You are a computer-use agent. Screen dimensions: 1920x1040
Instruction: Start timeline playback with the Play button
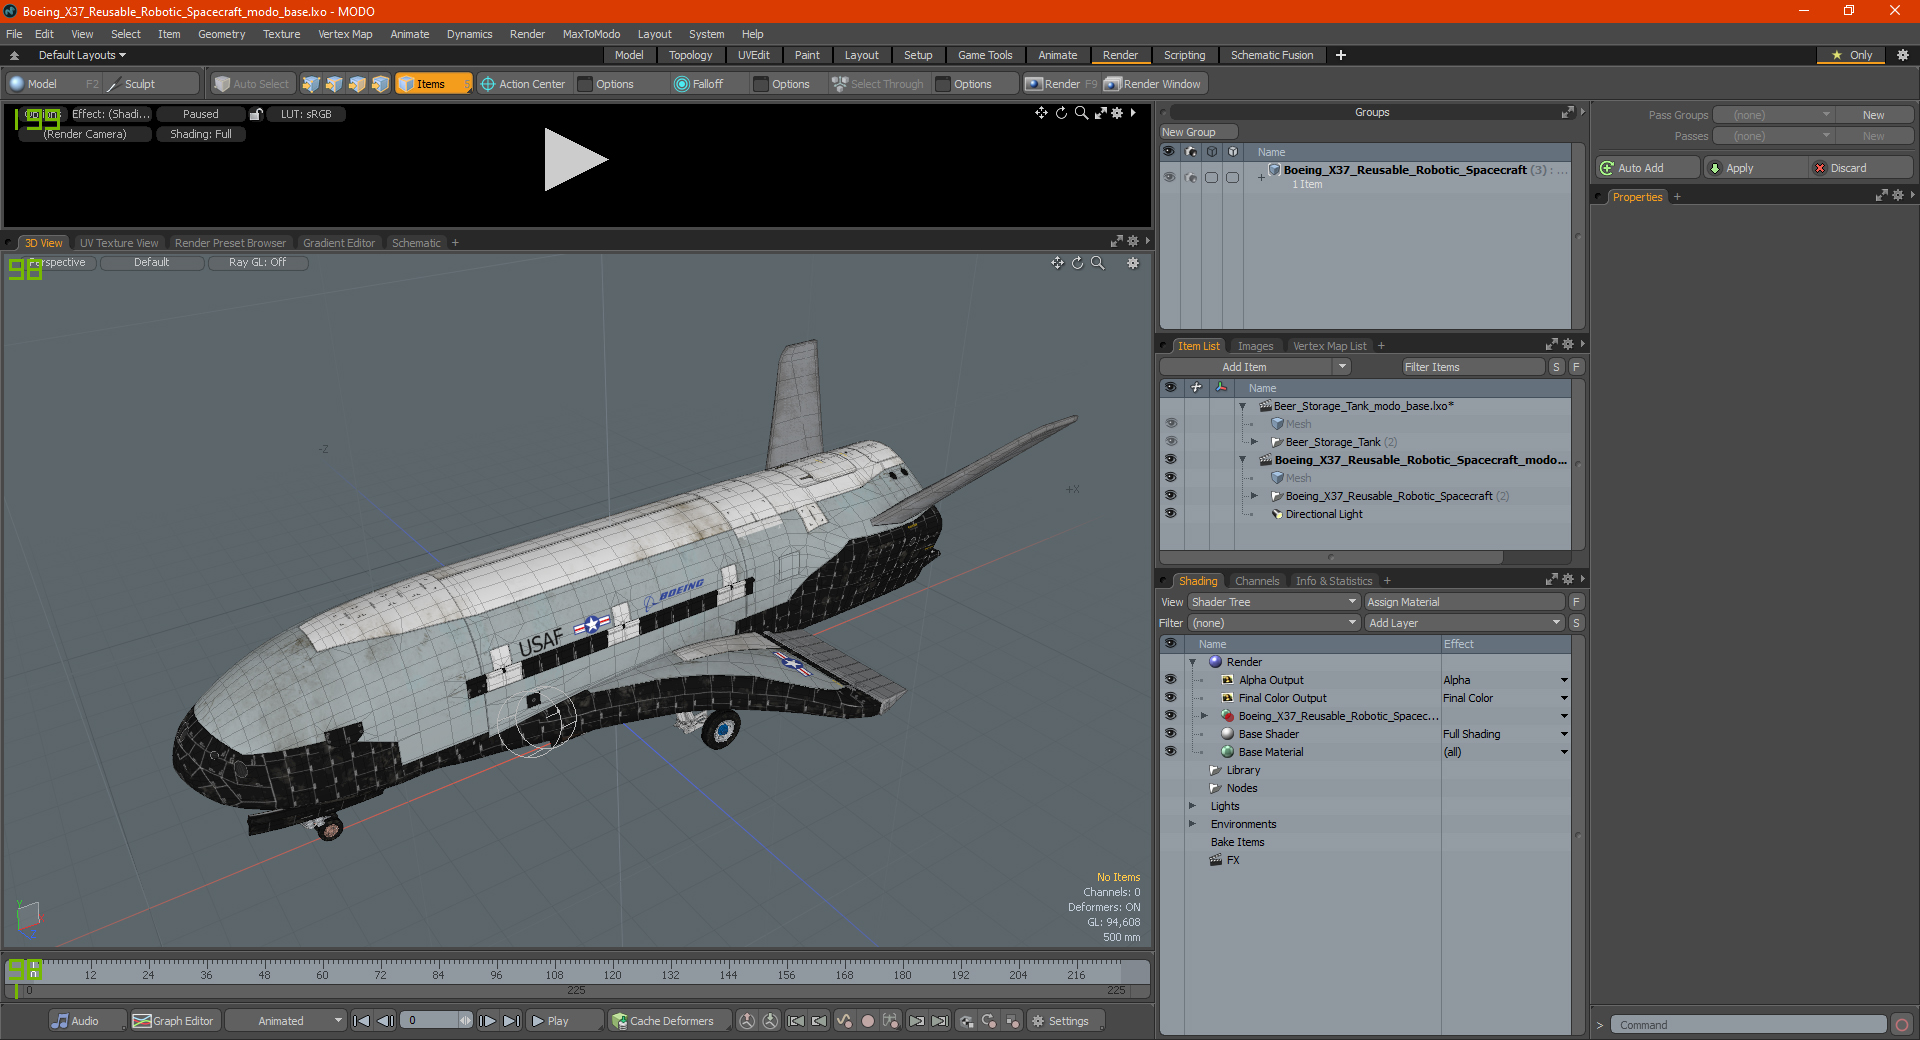click(564, 1021)
